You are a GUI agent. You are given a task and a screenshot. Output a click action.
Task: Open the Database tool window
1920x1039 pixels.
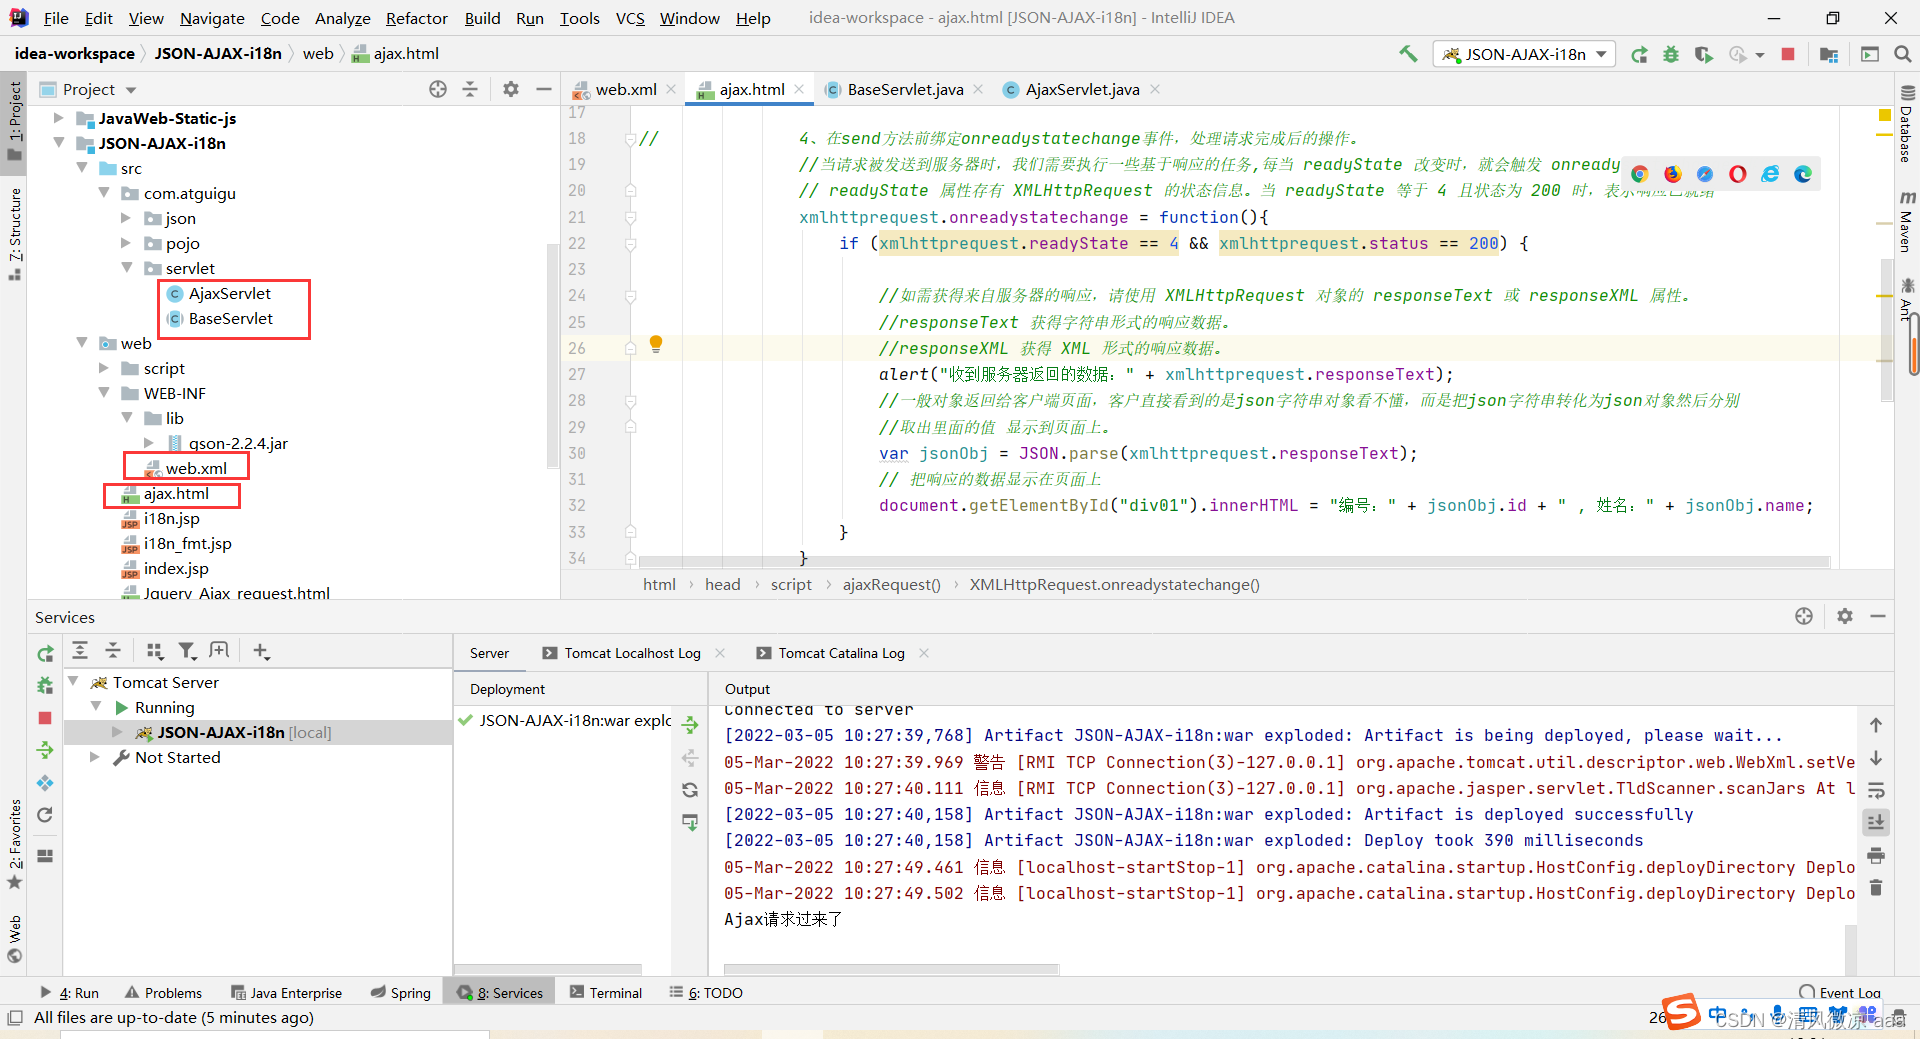[1907, 125]
